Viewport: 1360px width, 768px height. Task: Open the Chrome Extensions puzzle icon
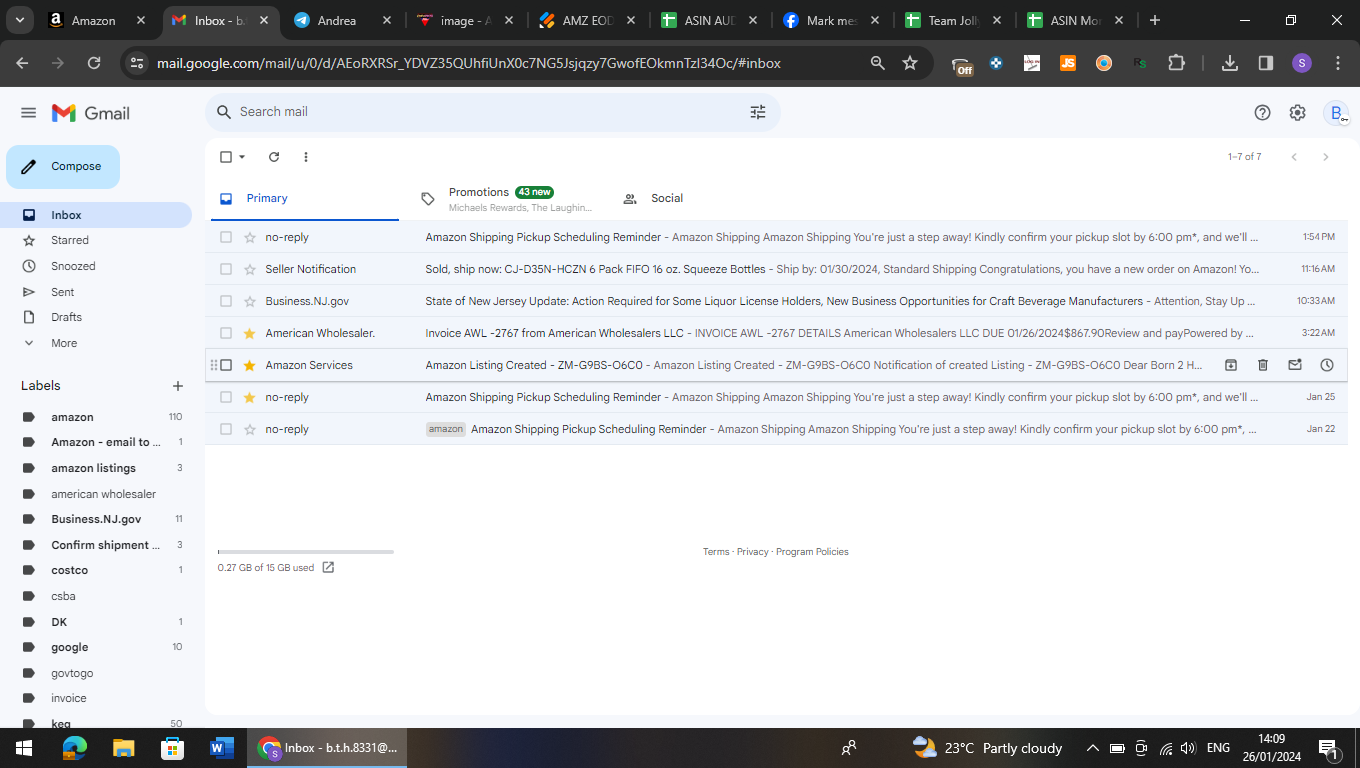click(1176, 63)
